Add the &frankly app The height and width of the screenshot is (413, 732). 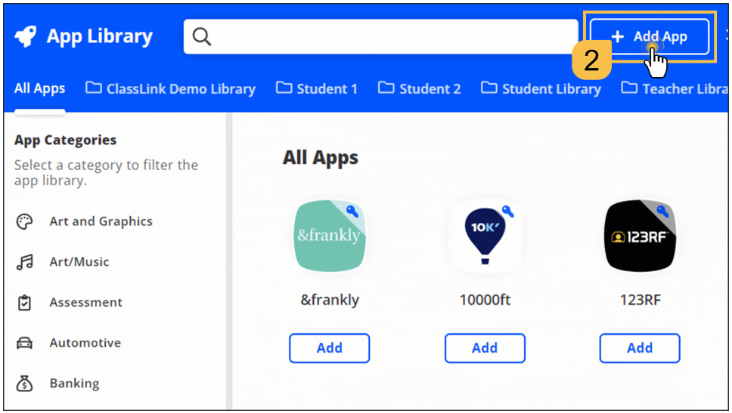329,348
